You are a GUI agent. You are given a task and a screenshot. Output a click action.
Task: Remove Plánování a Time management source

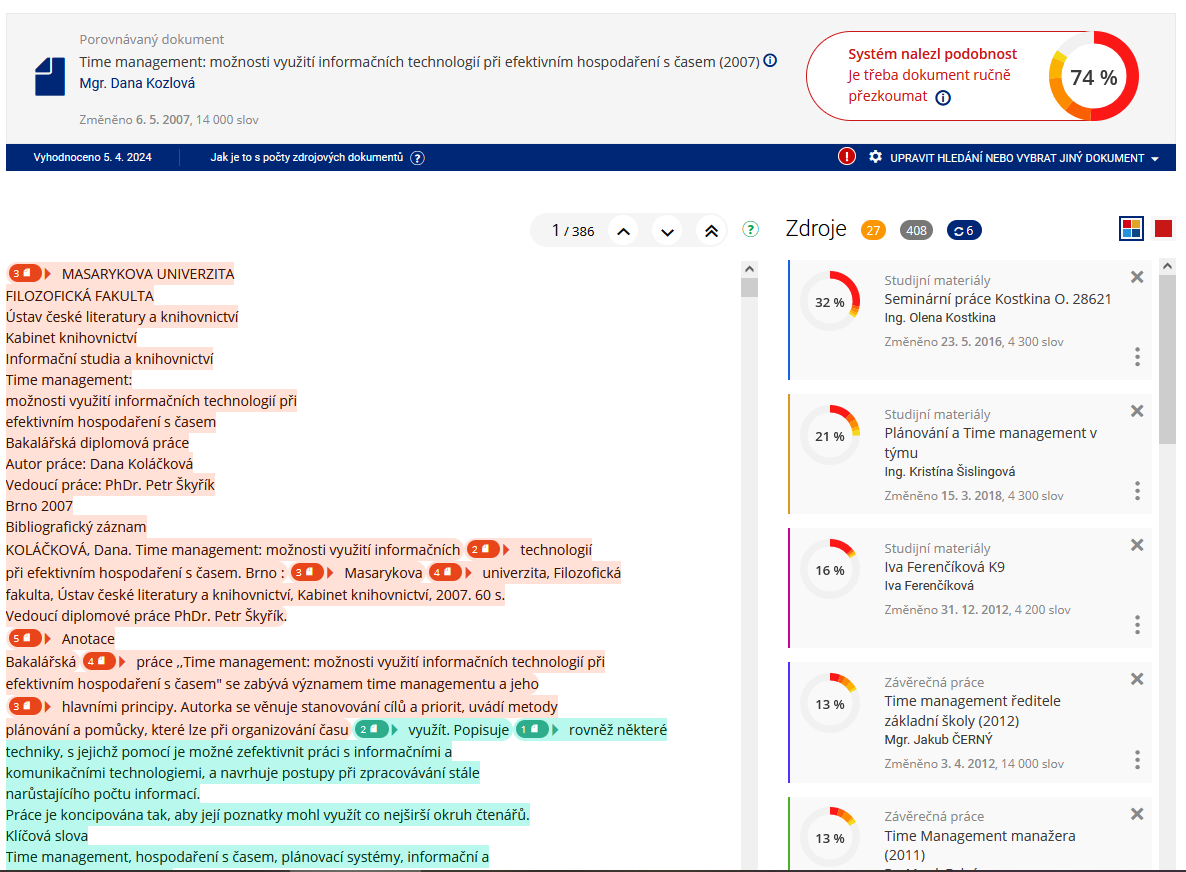click(1137, 411)
